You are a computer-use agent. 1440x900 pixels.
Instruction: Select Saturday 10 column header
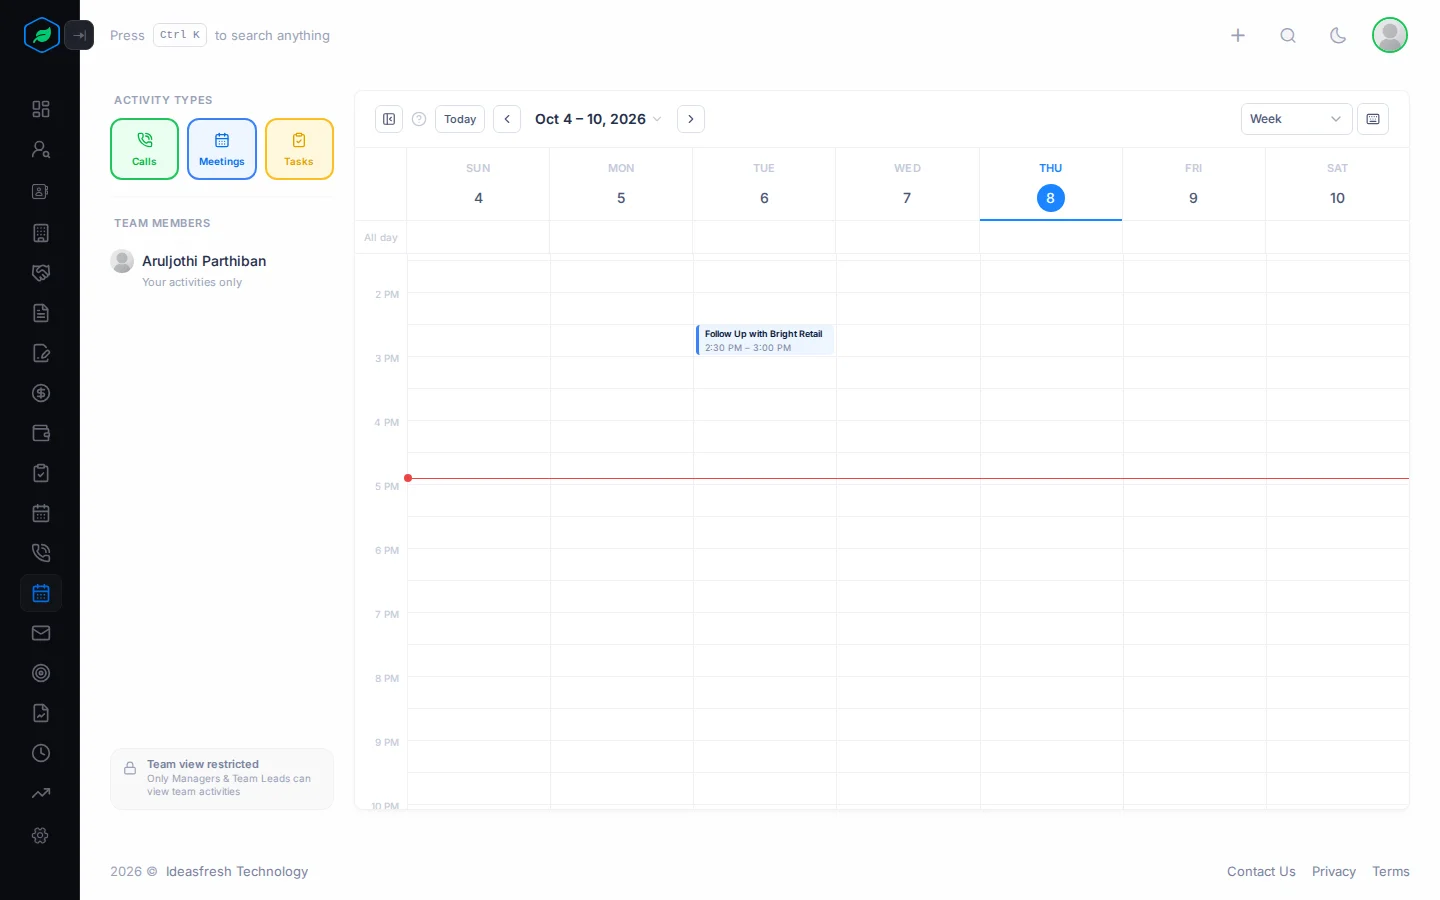(1337, 184)
